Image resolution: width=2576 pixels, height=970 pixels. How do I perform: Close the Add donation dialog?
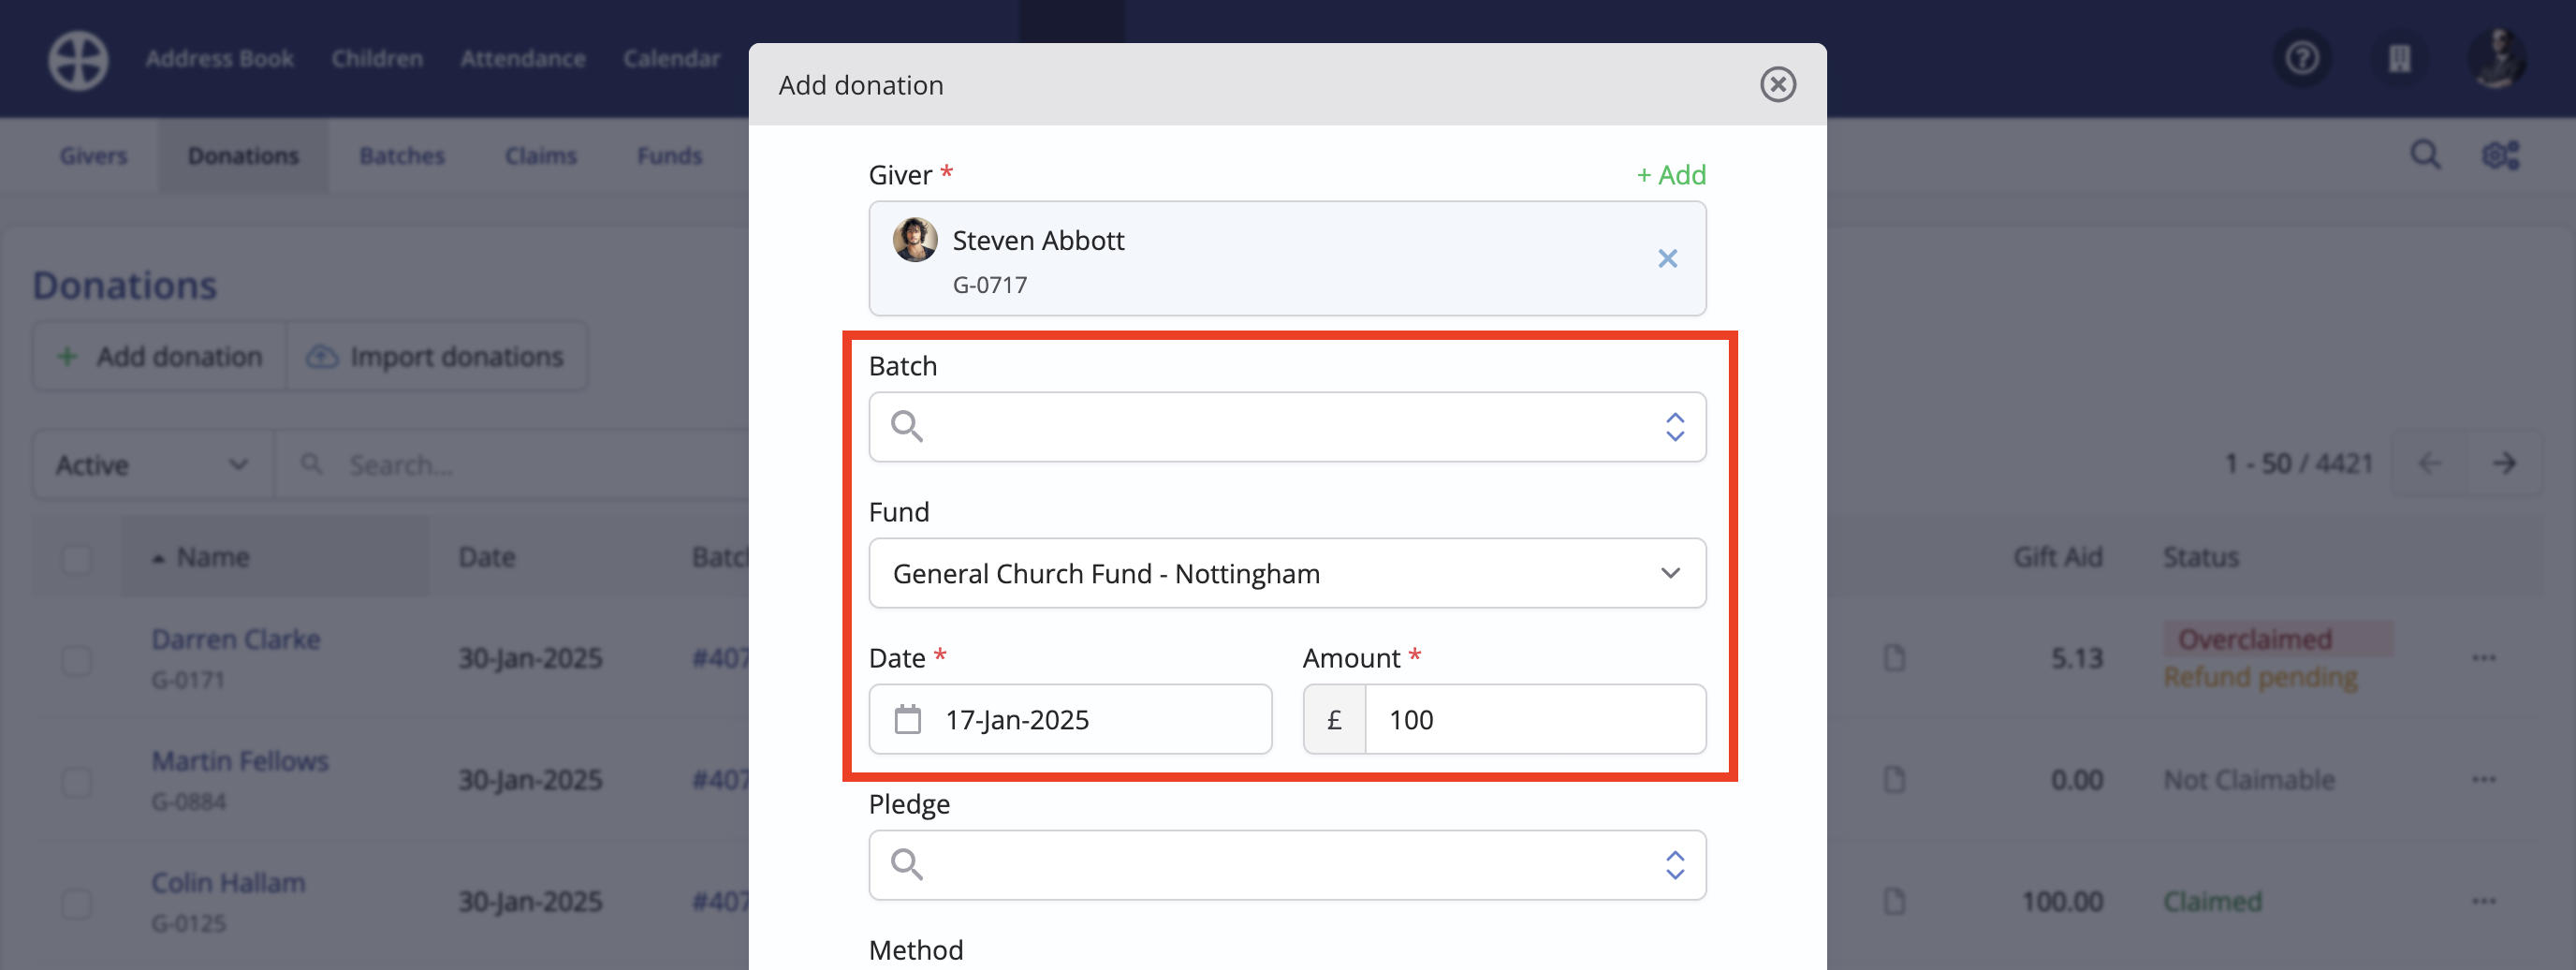click(1778, 85)
